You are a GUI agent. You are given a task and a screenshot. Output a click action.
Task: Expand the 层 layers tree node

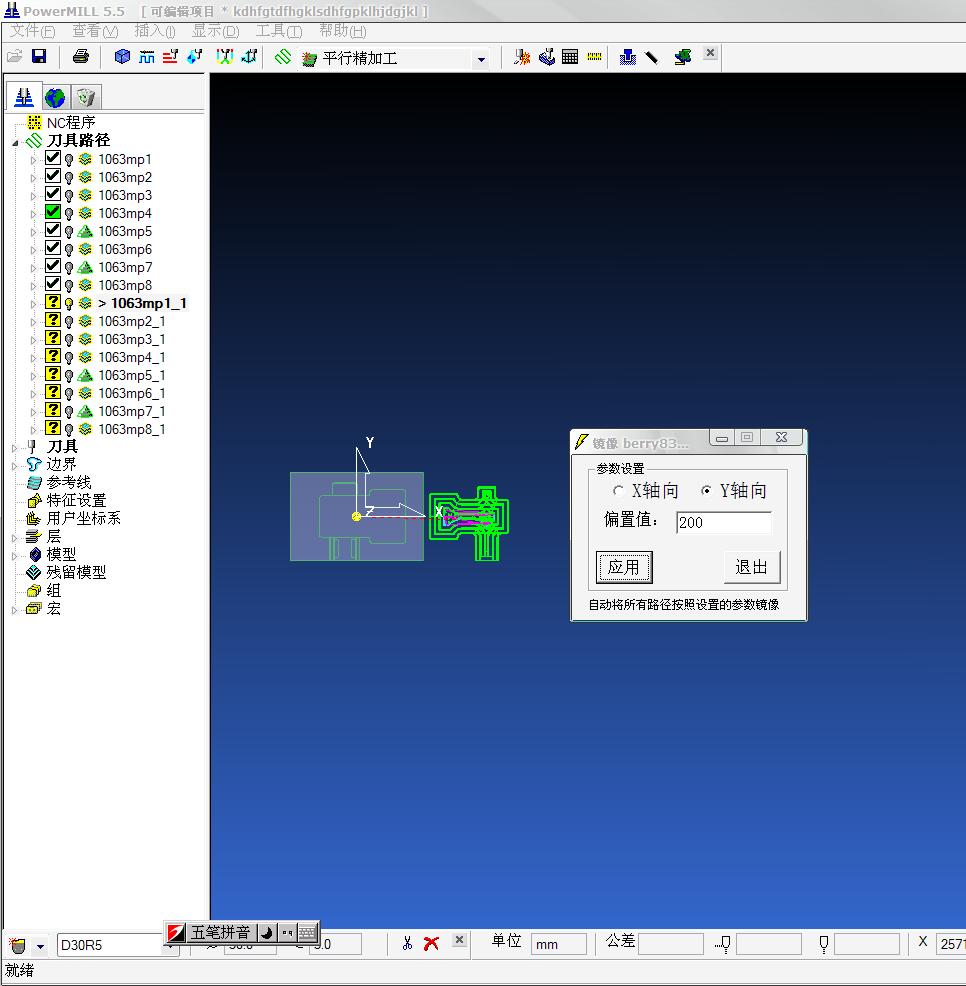14,538
